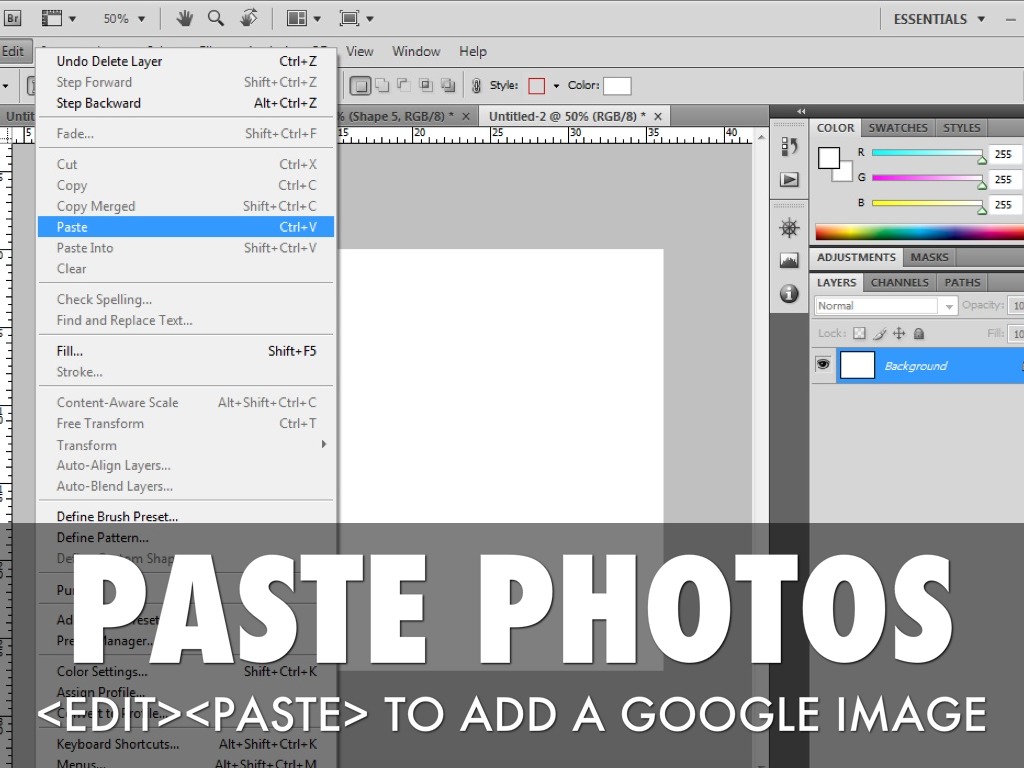Open the Histogram panel icon

tap(789, 261)
